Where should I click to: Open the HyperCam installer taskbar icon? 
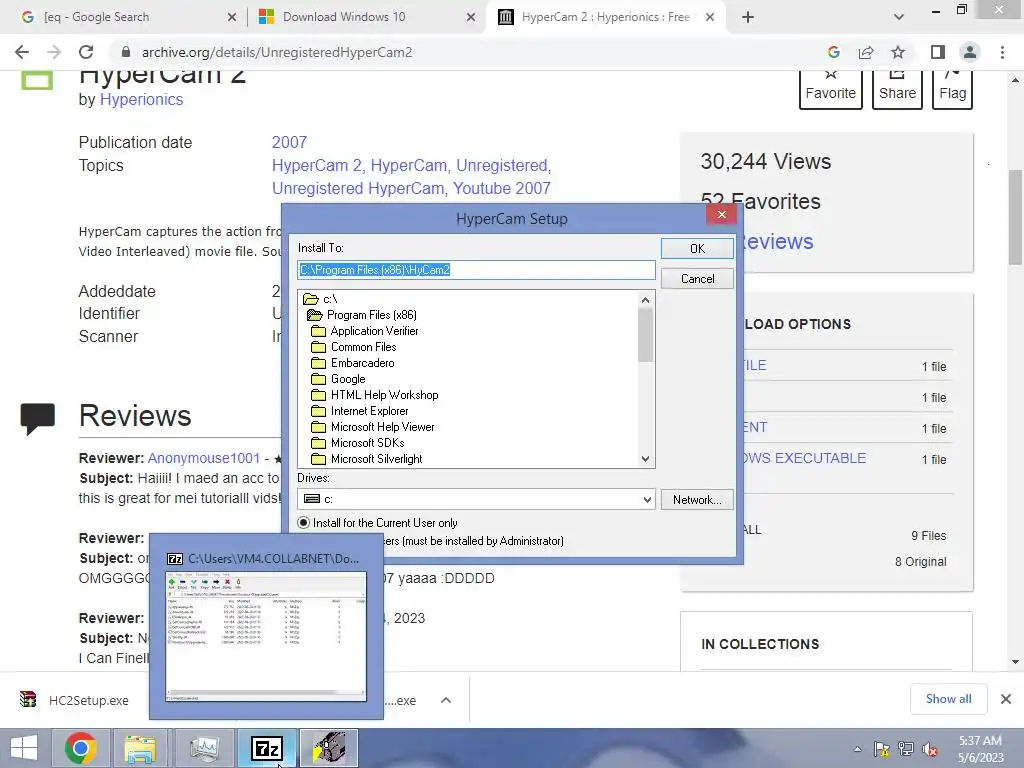[x=328, y=748]
